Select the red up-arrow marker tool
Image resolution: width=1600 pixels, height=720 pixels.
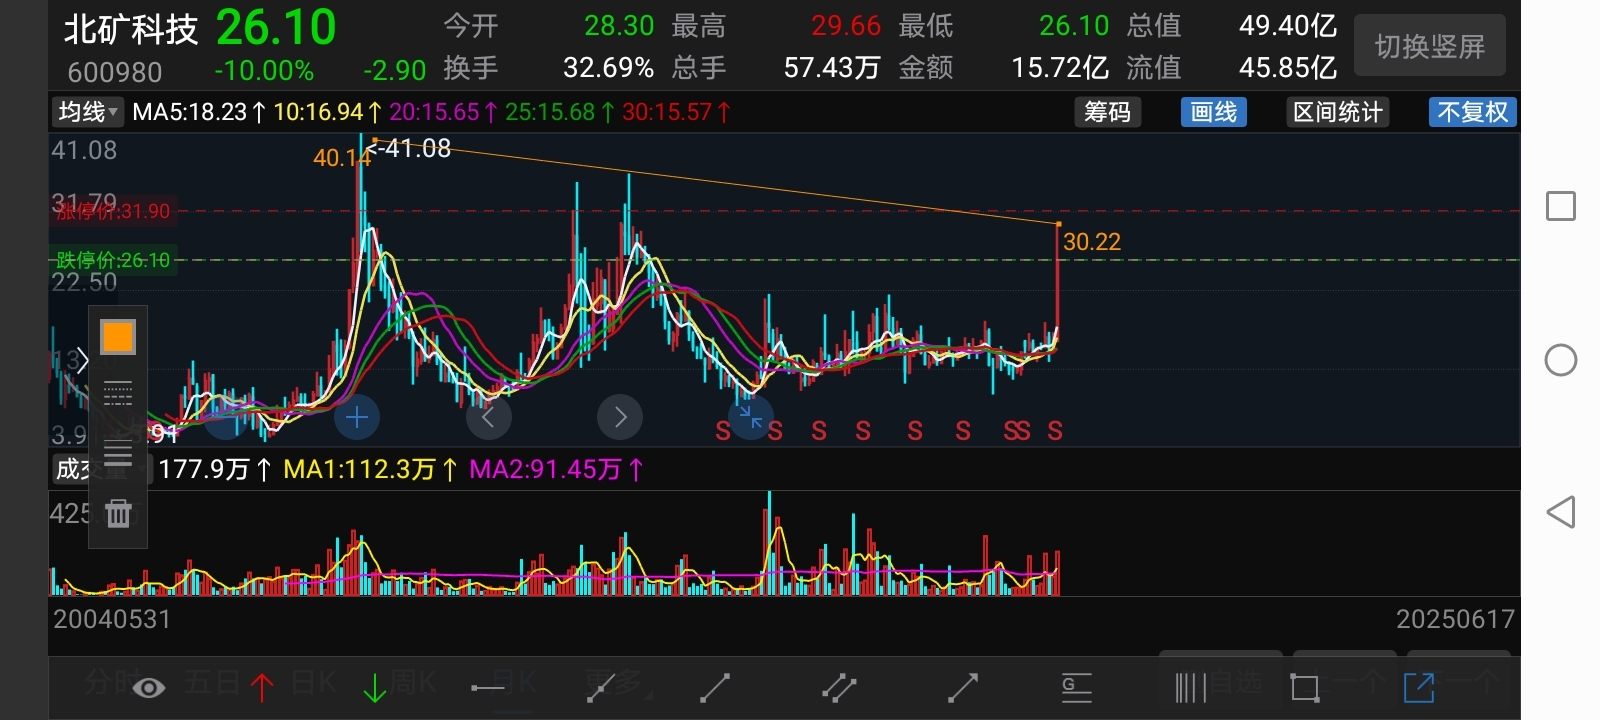(263, 687)
